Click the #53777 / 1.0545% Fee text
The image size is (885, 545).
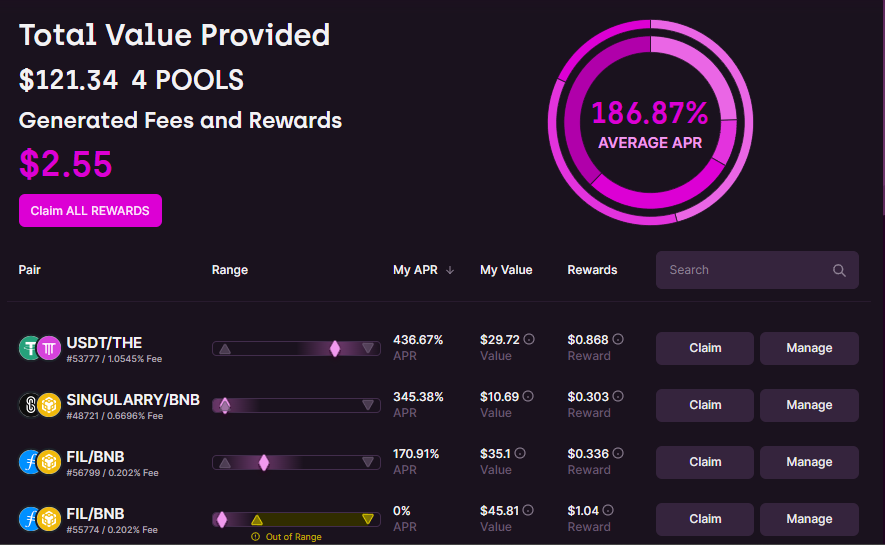pos(114,359)
